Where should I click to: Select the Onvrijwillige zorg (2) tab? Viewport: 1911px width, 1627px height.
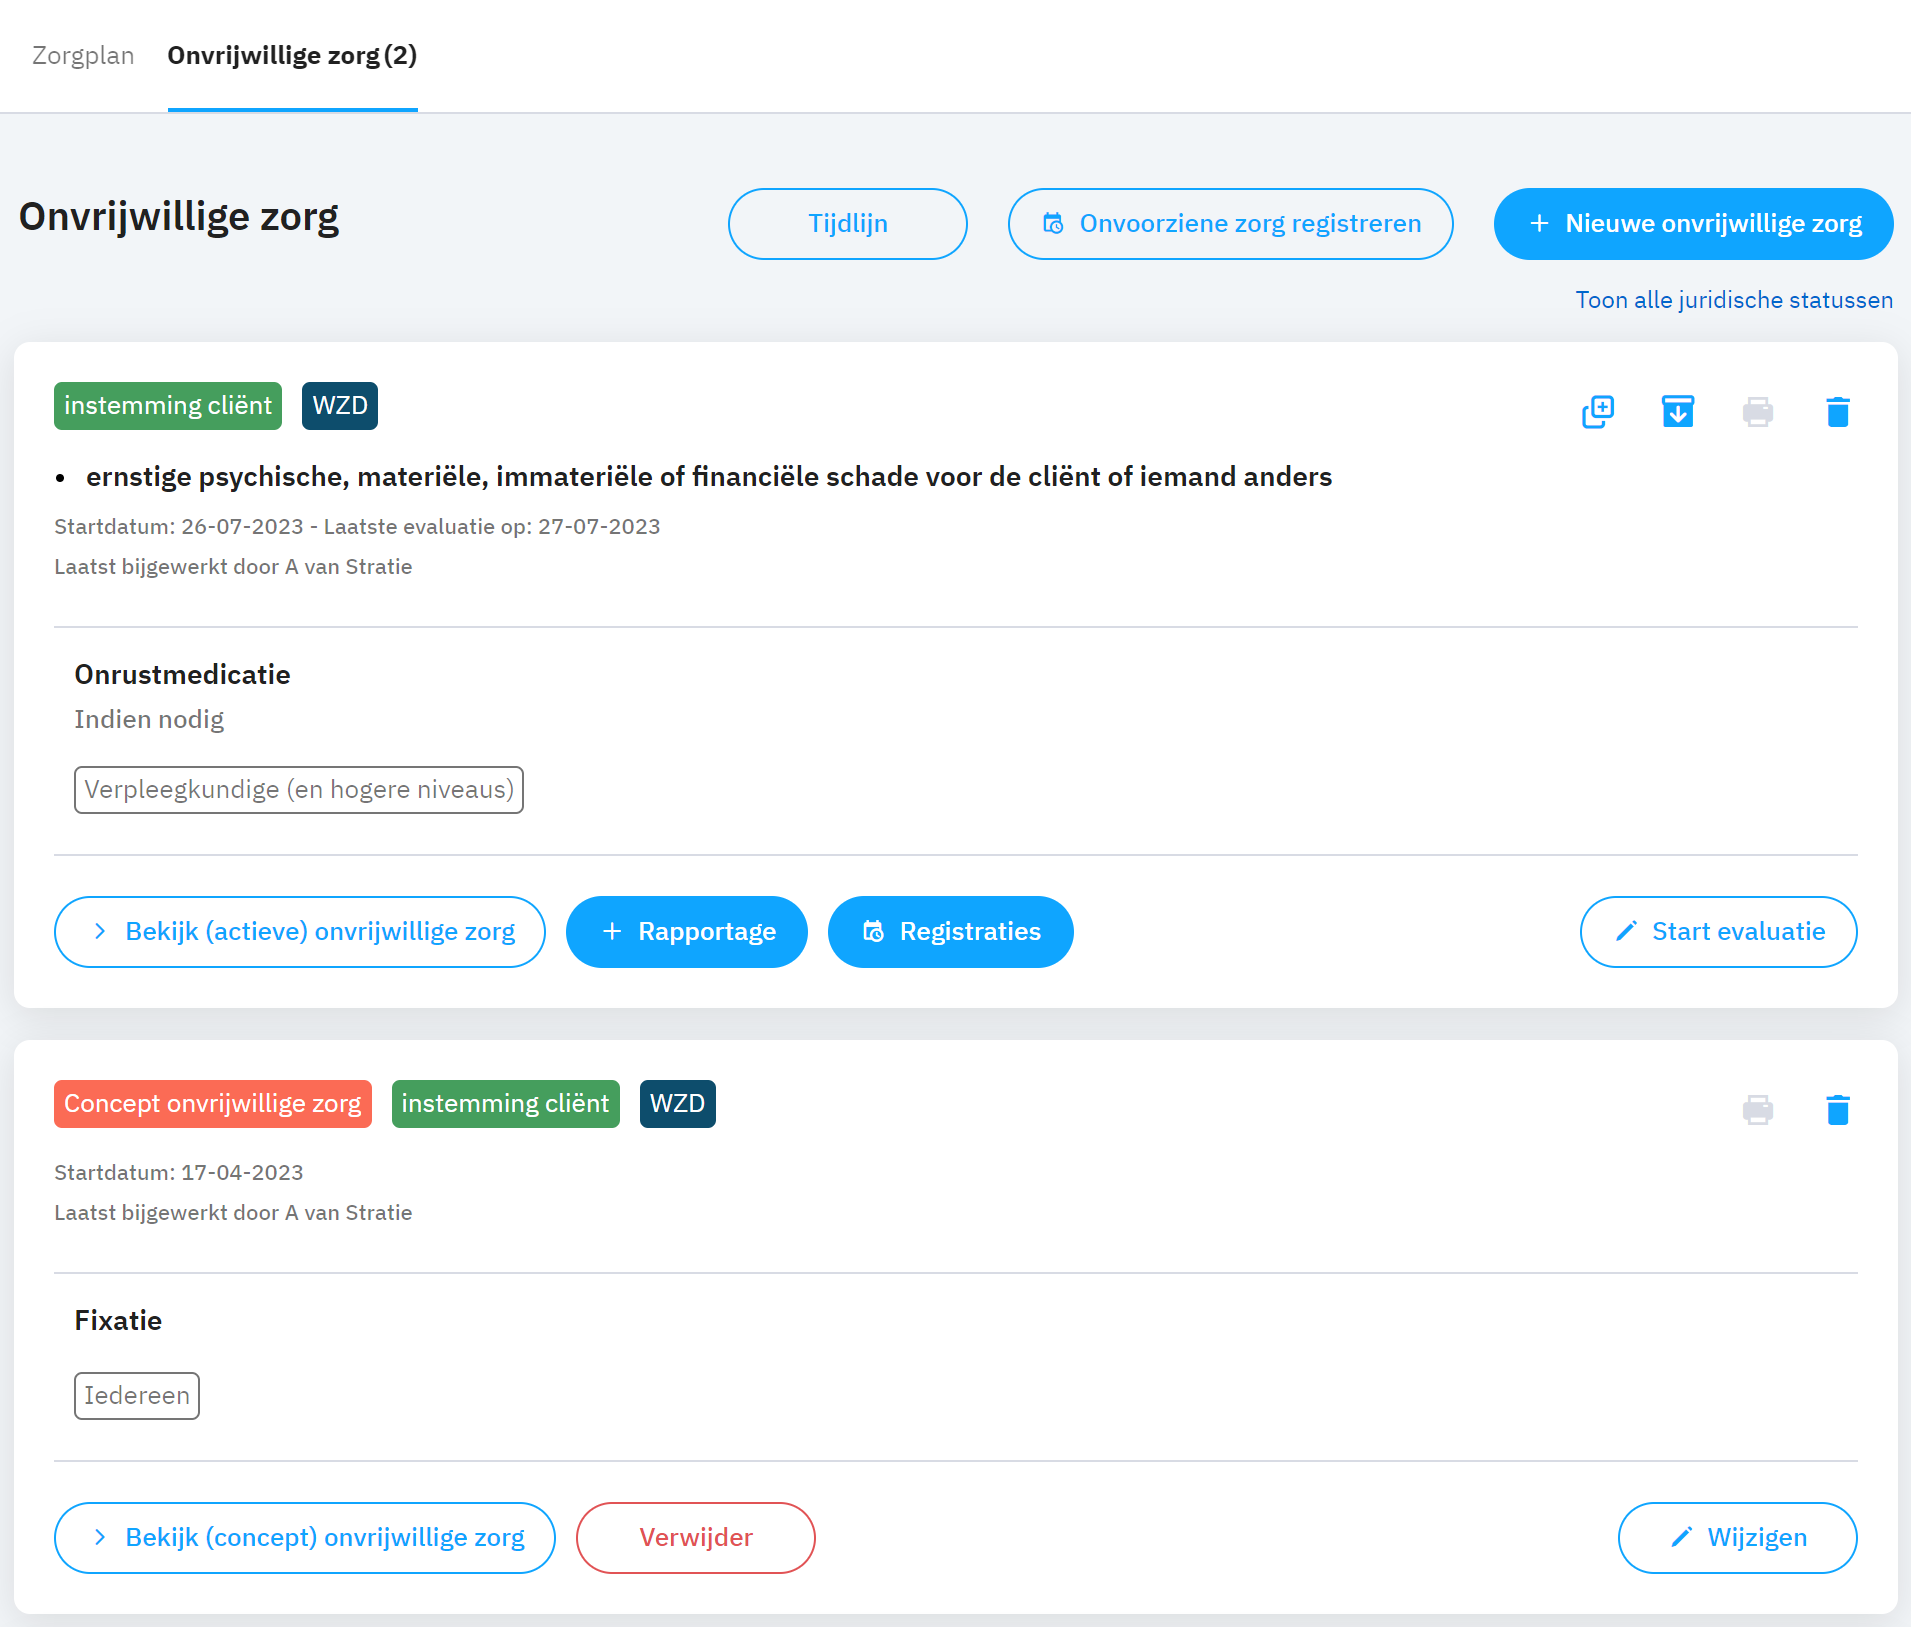[292, 55]
